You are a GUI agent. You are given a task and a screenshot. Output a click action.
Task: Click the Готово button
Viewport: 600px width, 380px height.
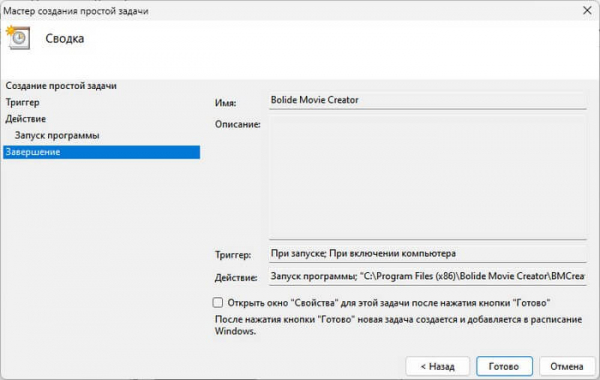[x=504, y=366]
